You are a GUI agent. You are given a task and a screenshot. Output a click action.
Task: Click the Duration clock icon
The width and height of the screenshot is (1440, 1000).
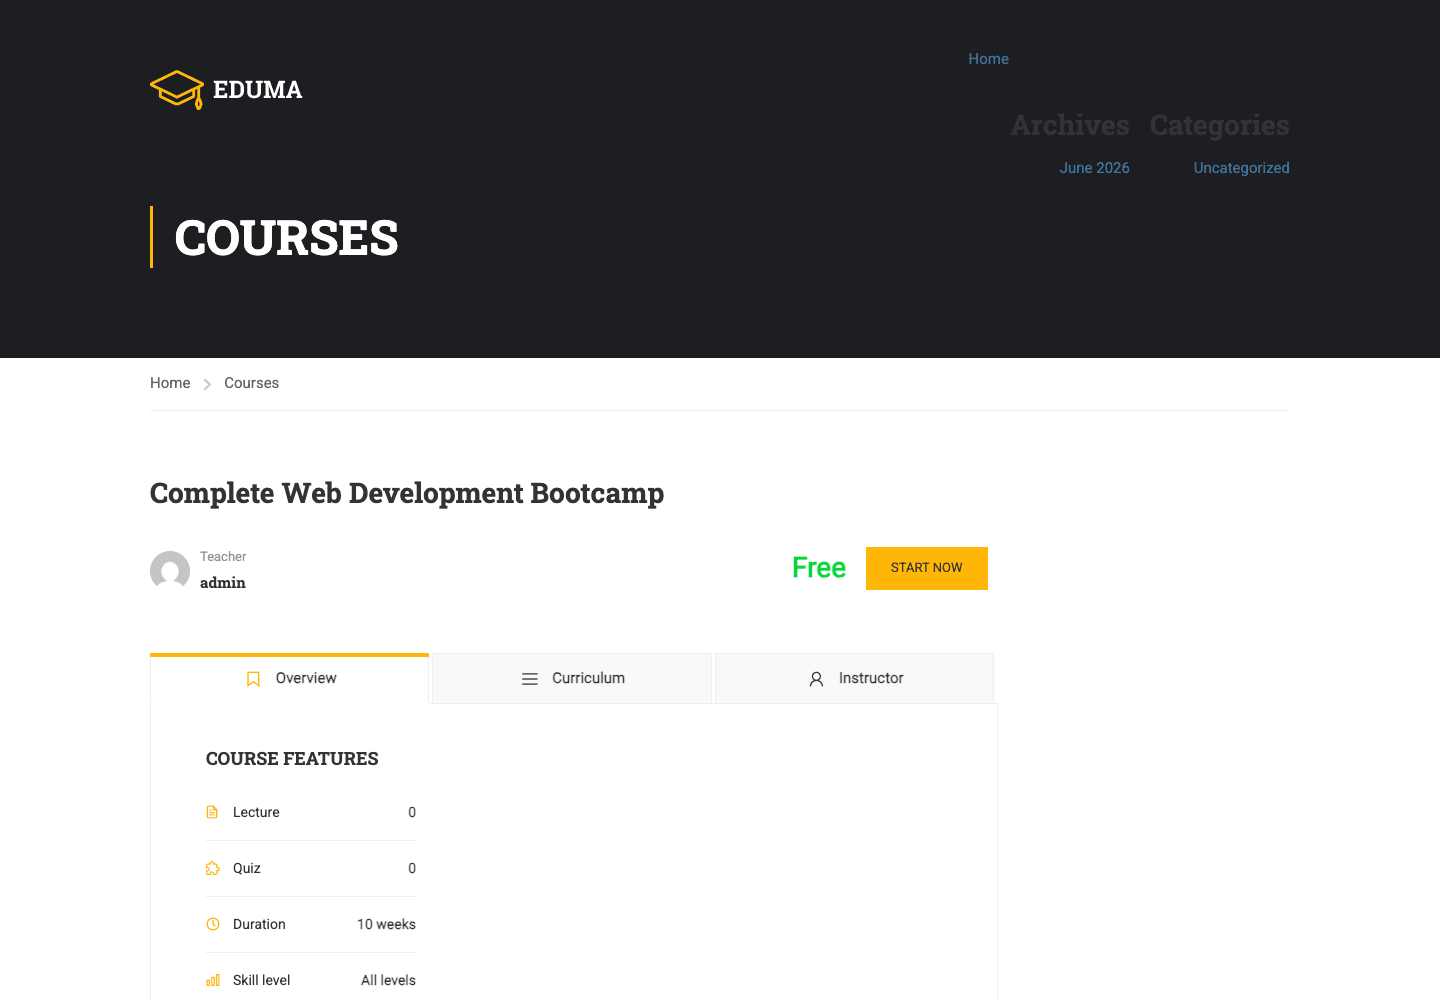point(213,924)
